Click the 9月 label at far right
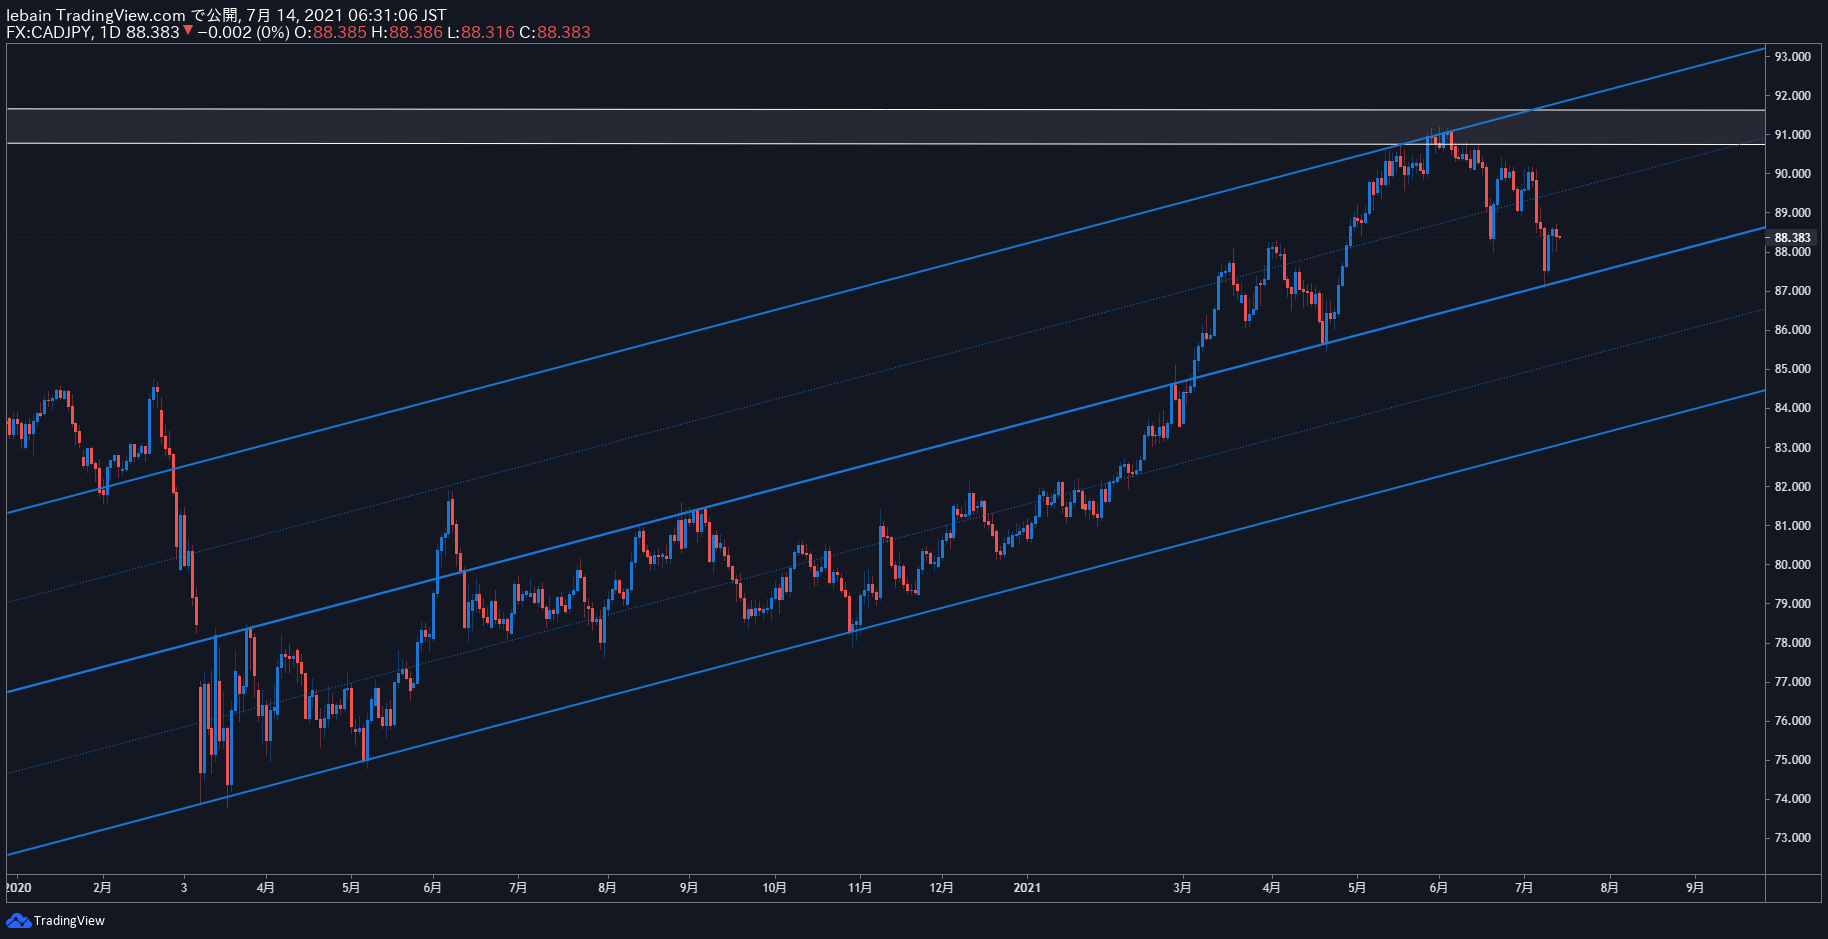1828x939 pixels. point(1695,888)
